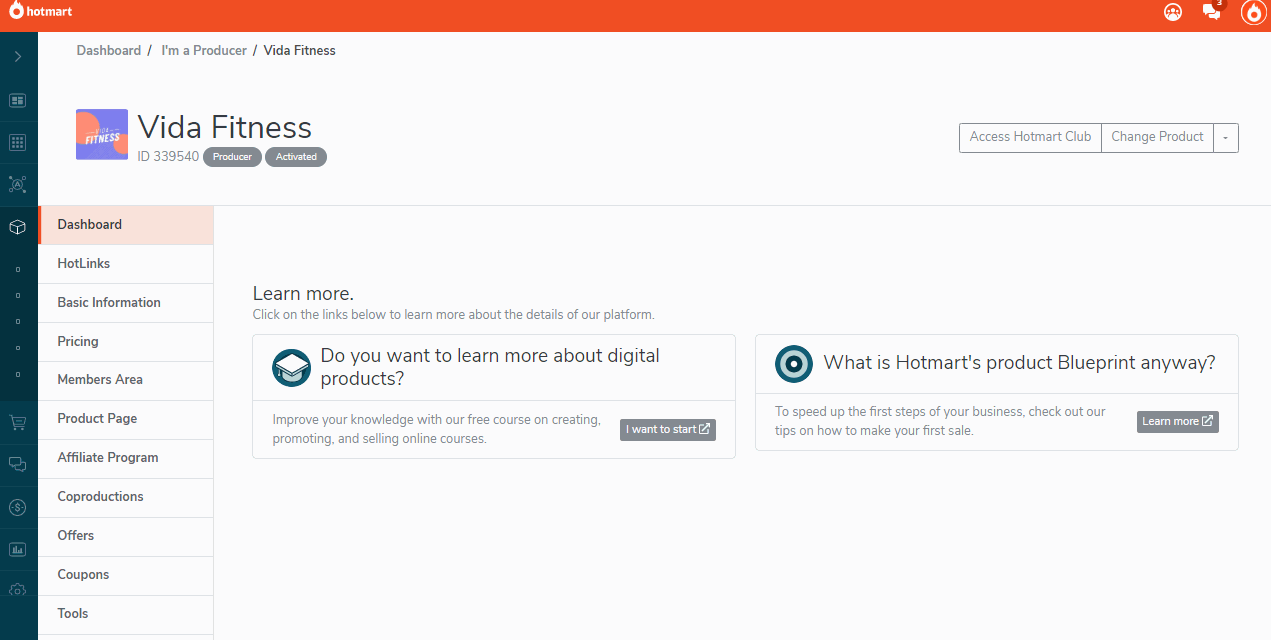Viewport: 1271px width, 640px height.
Task: Open the gear settings icon in sidebar
Action: coord(18,591)
